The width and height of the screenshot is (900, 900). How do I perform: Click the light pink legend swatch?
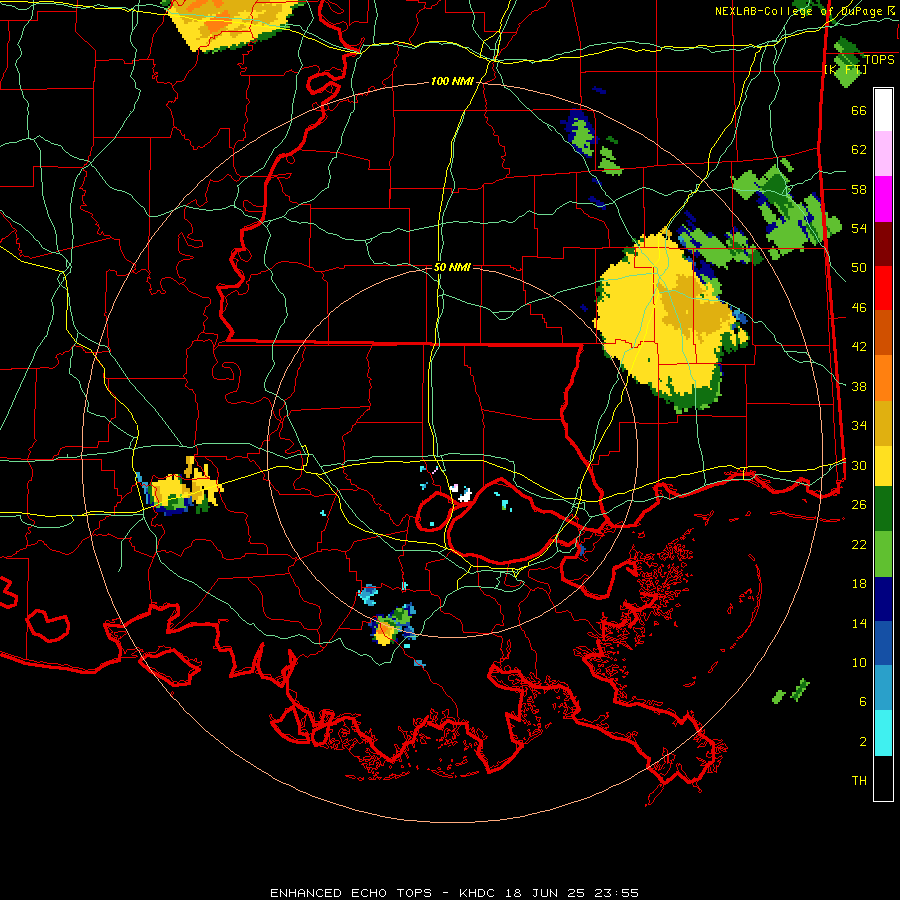click(883, 154)
